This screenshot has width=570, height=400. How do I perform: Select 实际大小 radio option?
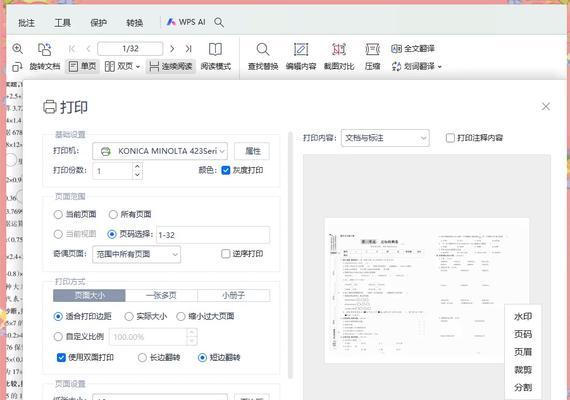pos(129,316)
